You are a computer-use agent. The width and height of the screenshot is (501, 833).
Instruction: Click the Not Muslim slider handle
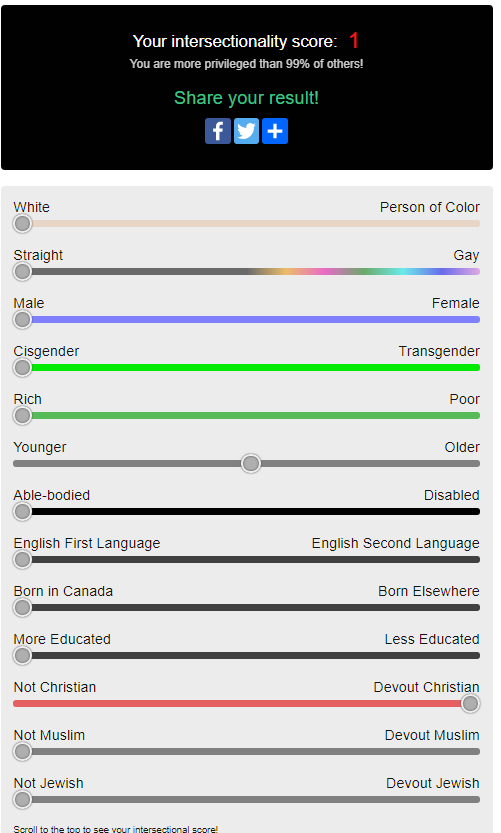(22, 751)
